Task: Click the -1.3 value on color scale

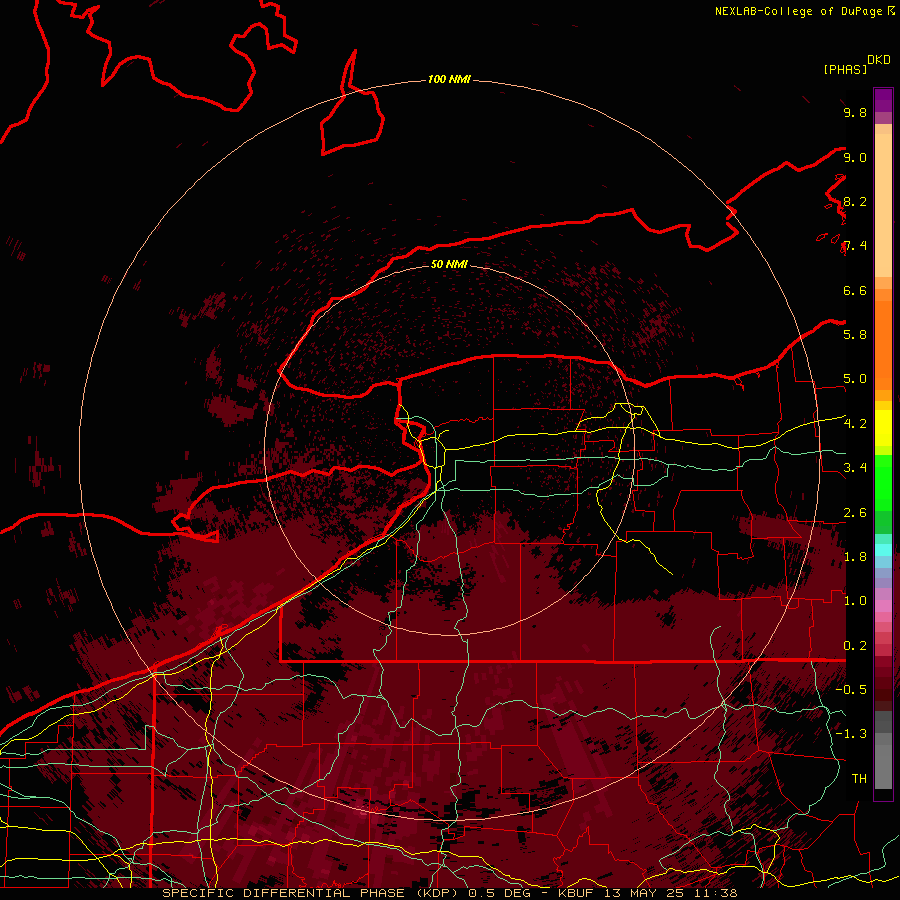Action: pos(851,734)
